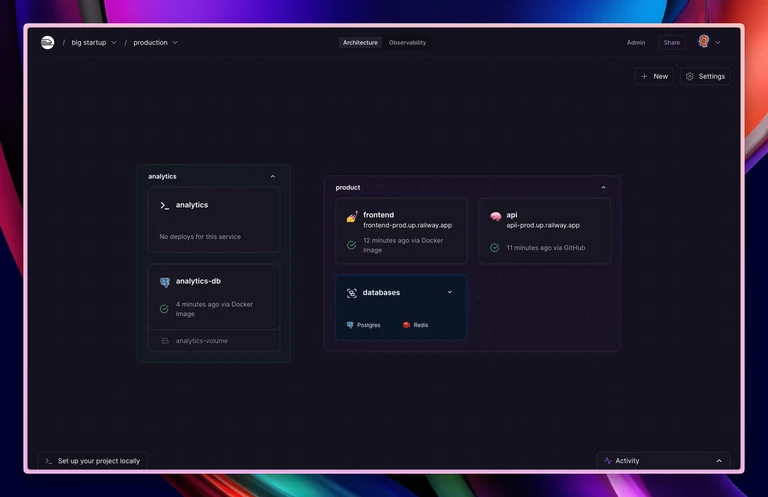Click the product group title

(348, 188)
